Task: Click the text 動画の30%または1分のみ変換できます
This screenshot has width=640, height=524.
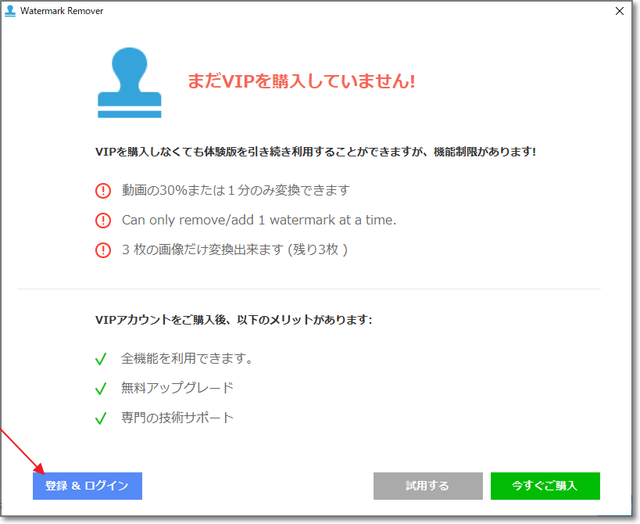Action: (x=235, y=190)
